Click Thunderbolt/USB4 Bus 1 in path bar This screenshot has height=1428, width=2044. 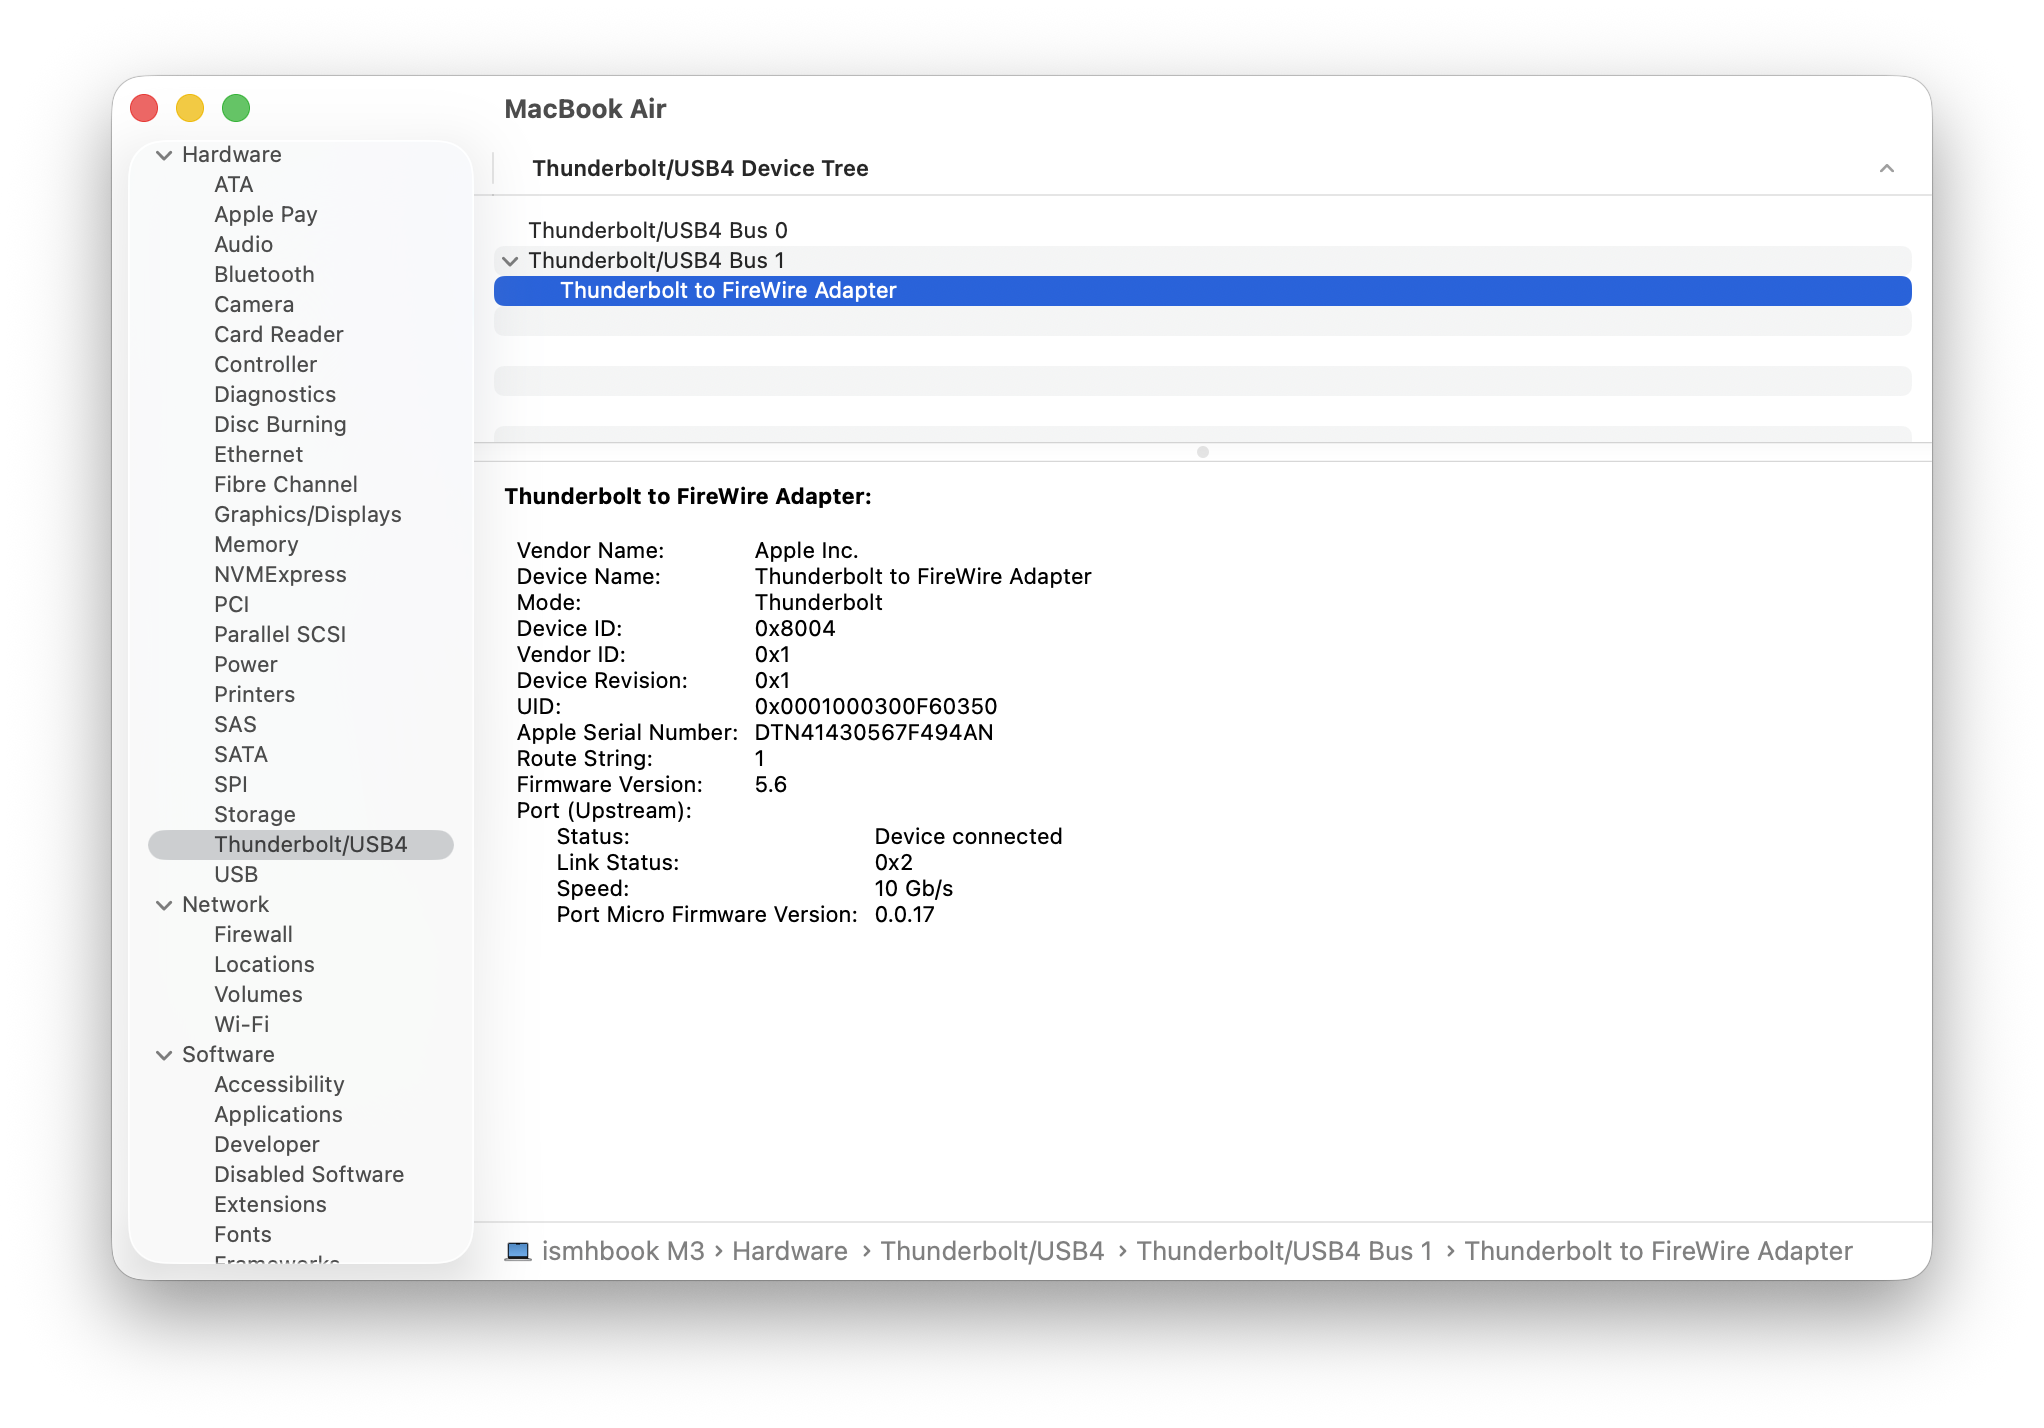point(1285,1251)
